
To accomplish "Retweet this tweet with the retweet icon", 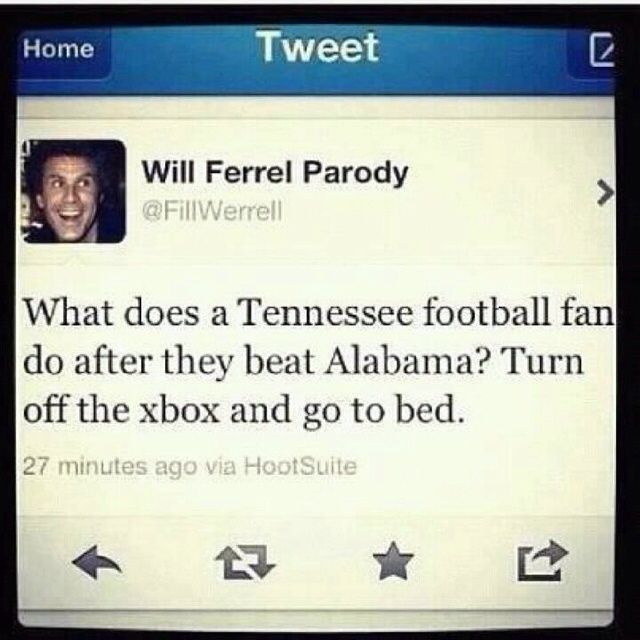I will click(x=246, y=562).
